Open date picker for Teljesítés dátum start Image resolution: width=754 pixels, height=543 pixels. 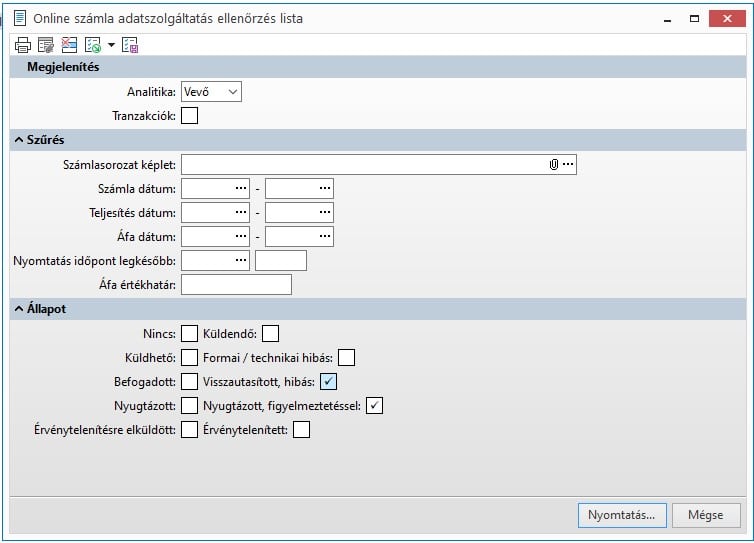point(241,212)
